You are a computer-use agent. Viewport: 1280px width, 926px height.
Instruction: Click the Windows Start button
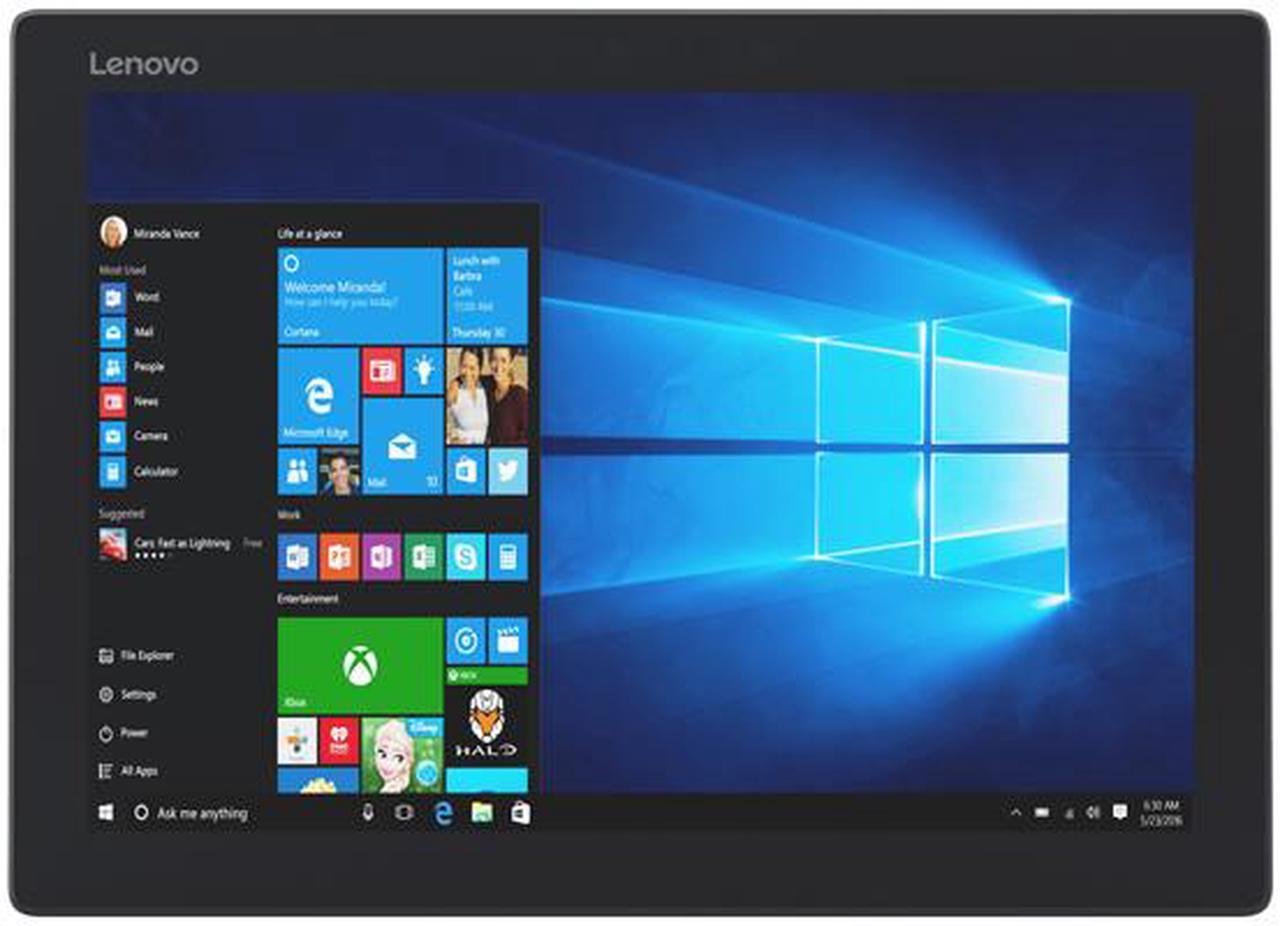tap(106, 814)
